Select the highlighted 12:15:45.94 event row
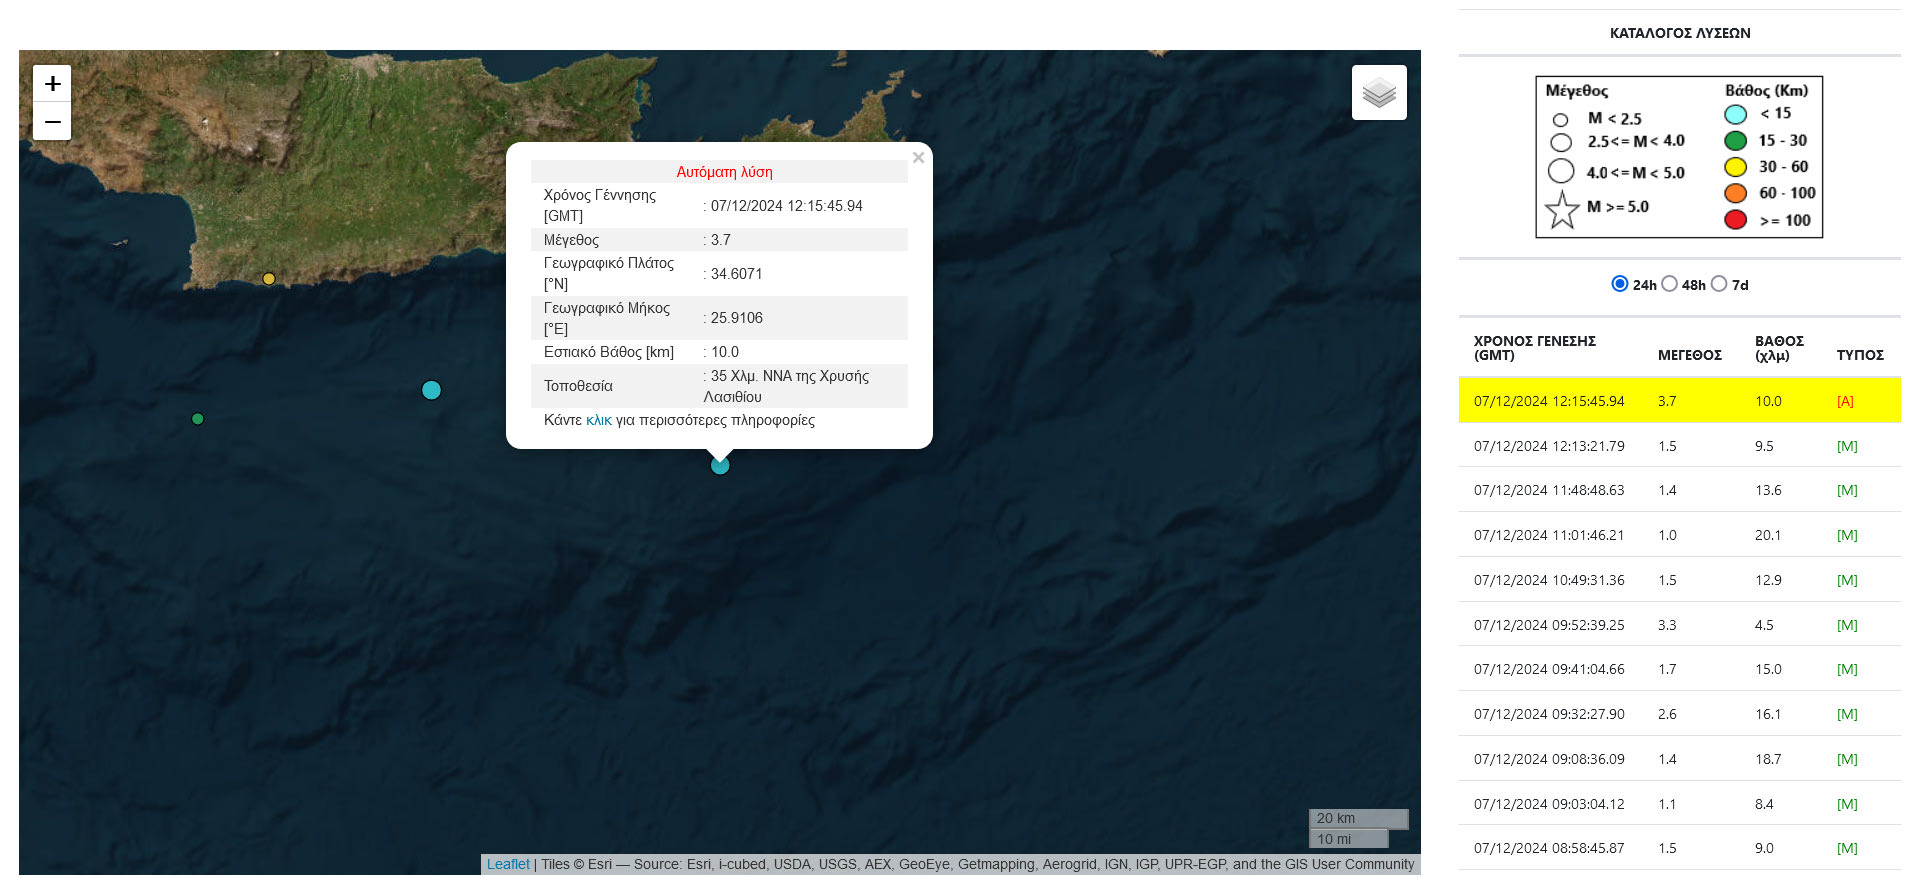 point(1548,401)
